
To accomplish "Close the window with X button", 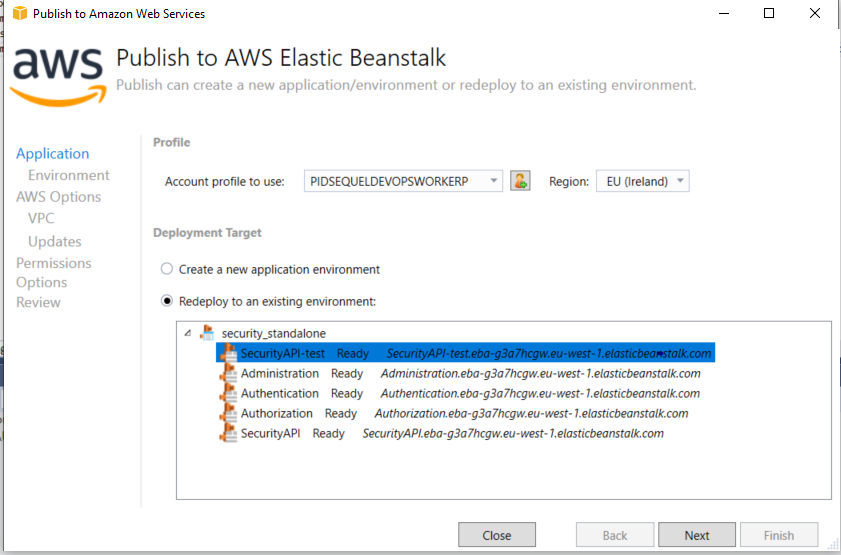I will click(x=815, y=13).
